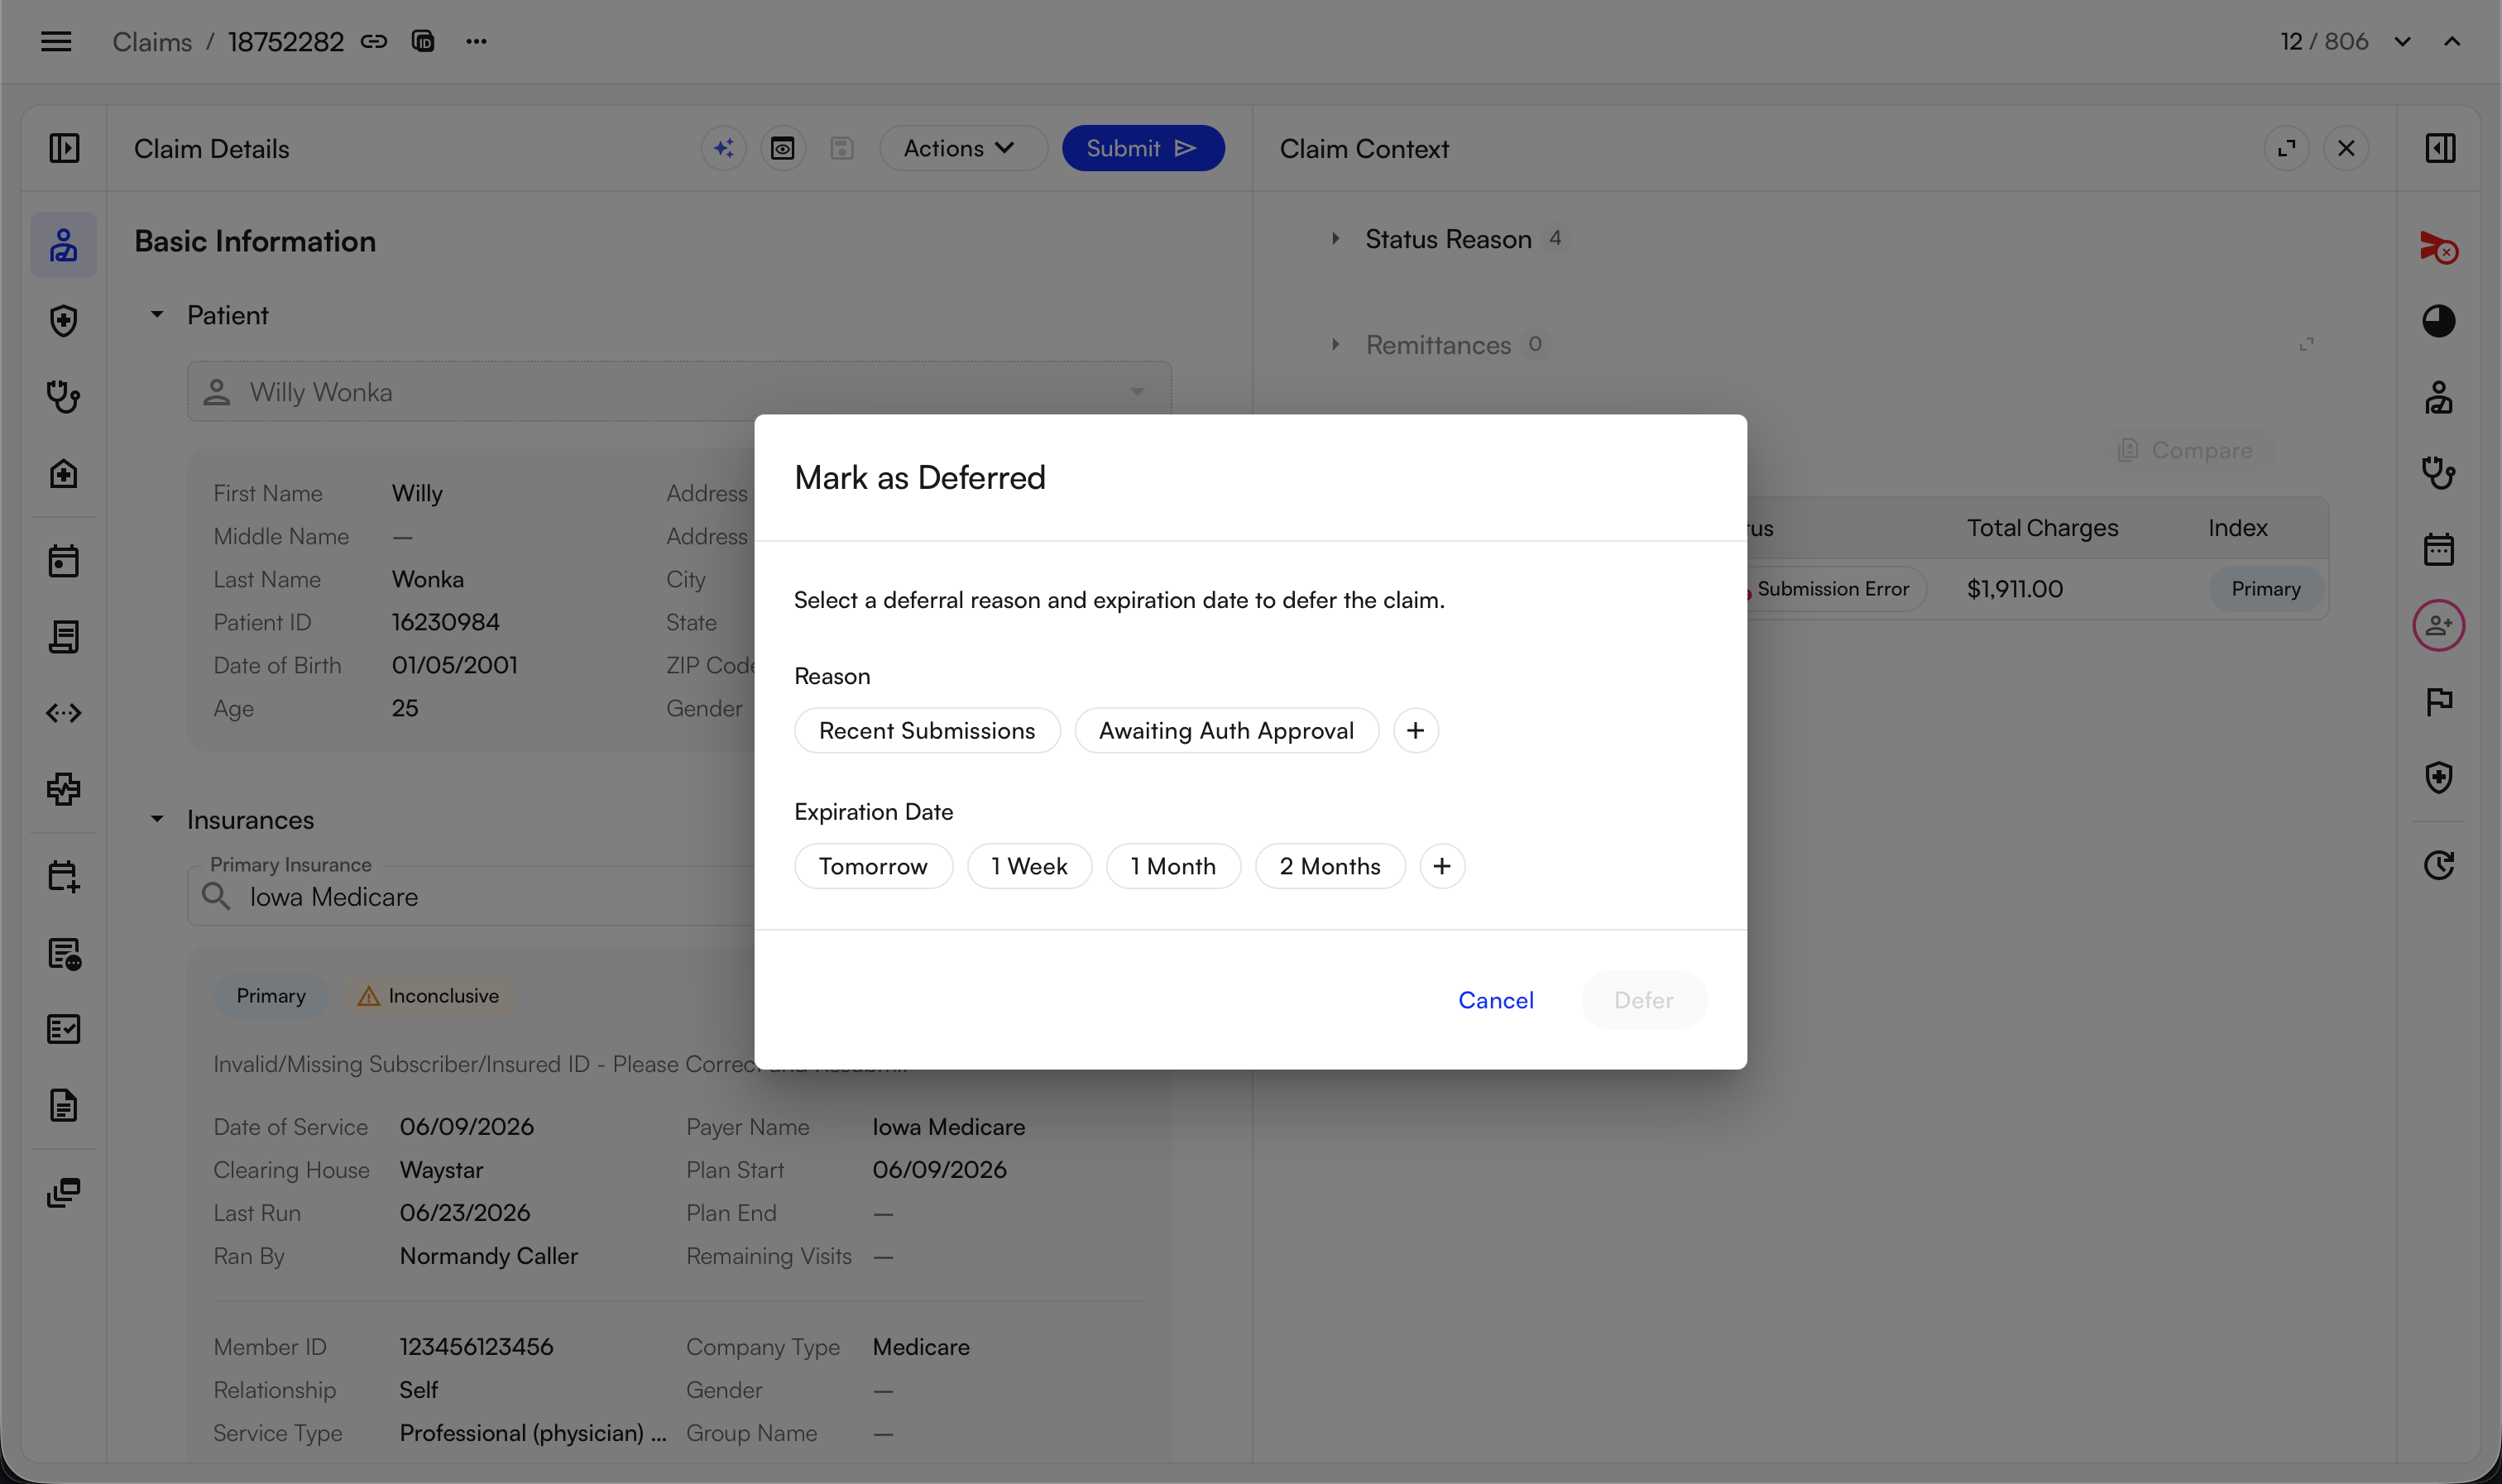Select the patient section icon in left sidebar
The height and width of the screenshot is (1484, 2502).
pos(64,245)
